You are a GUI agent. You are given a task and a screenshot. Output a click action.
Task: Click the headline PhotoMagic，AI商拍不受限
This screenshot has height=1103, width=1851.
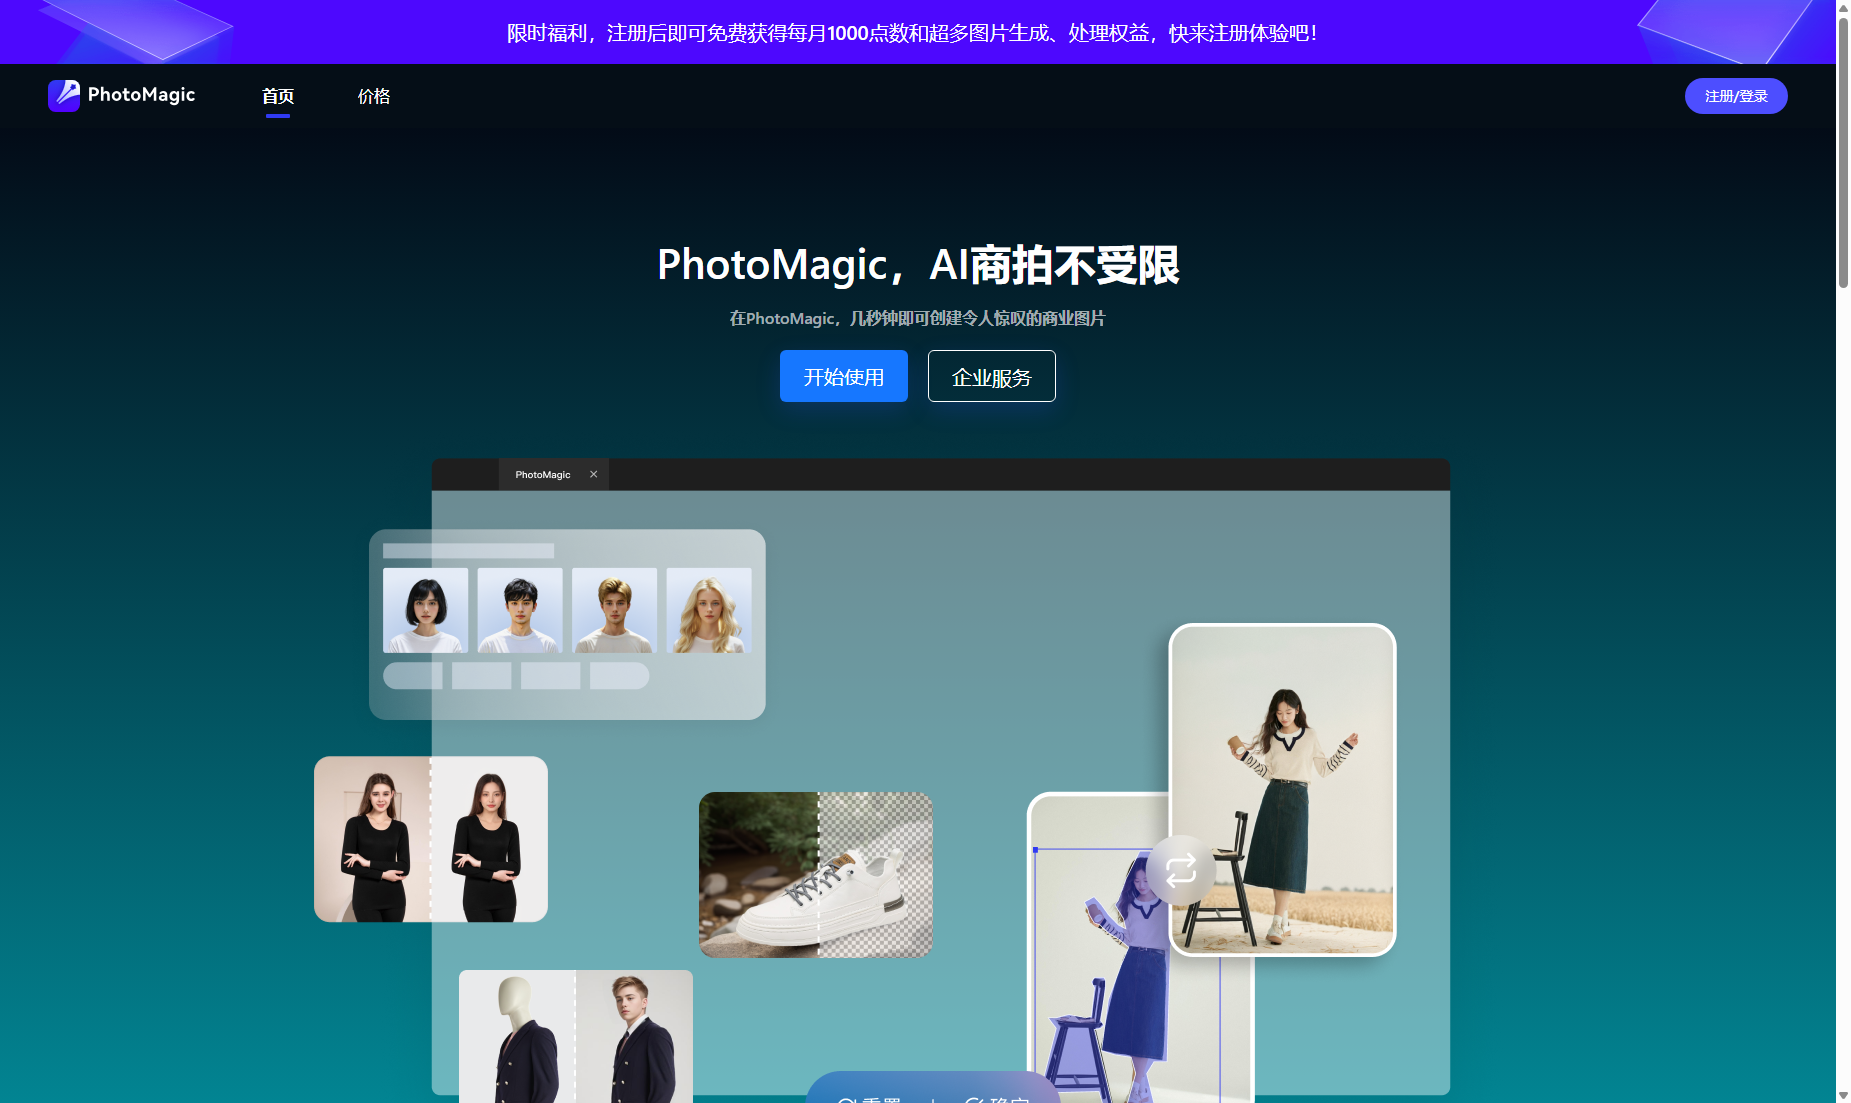(x=918, y=265)
